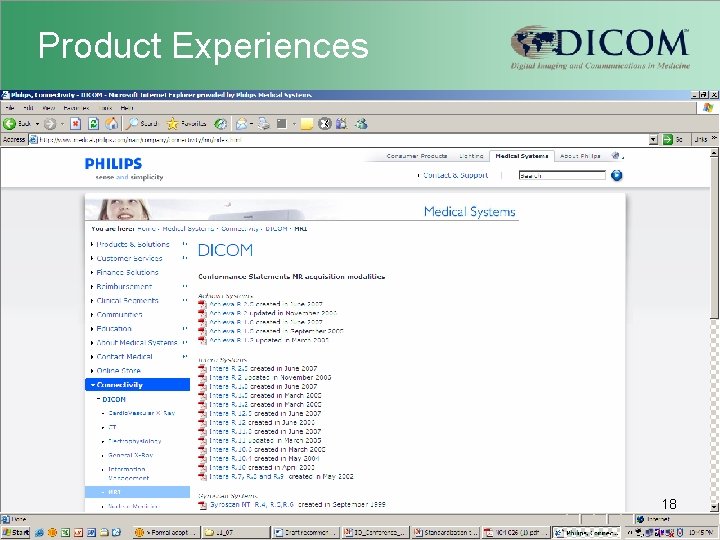Click PDF icon beside Gyroscan NT entry
This screenshot has width=720, height=540.
[x=202, y=505]
